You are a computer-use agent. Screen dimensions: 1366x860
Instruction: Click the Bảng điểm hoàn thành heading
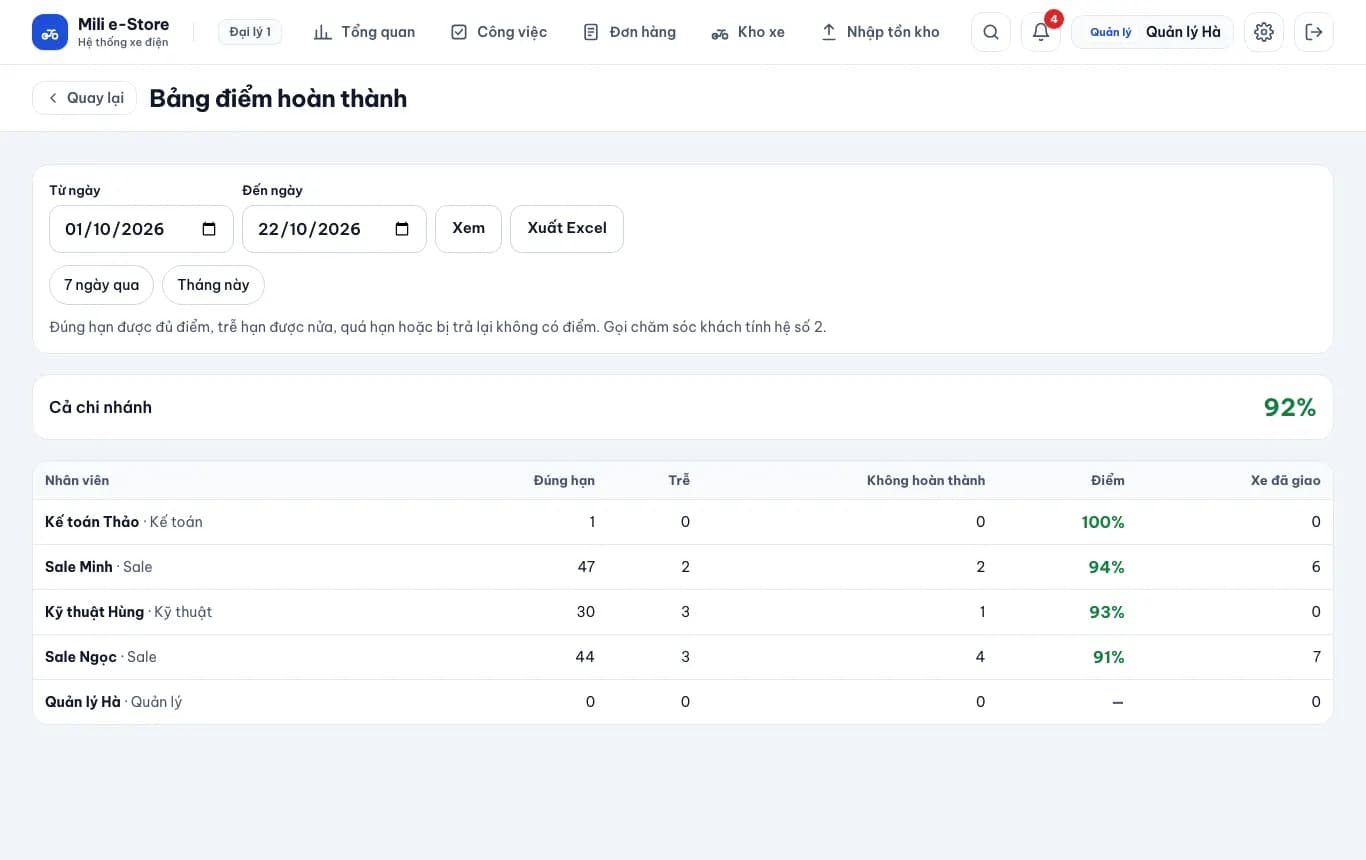click(278, 98)
